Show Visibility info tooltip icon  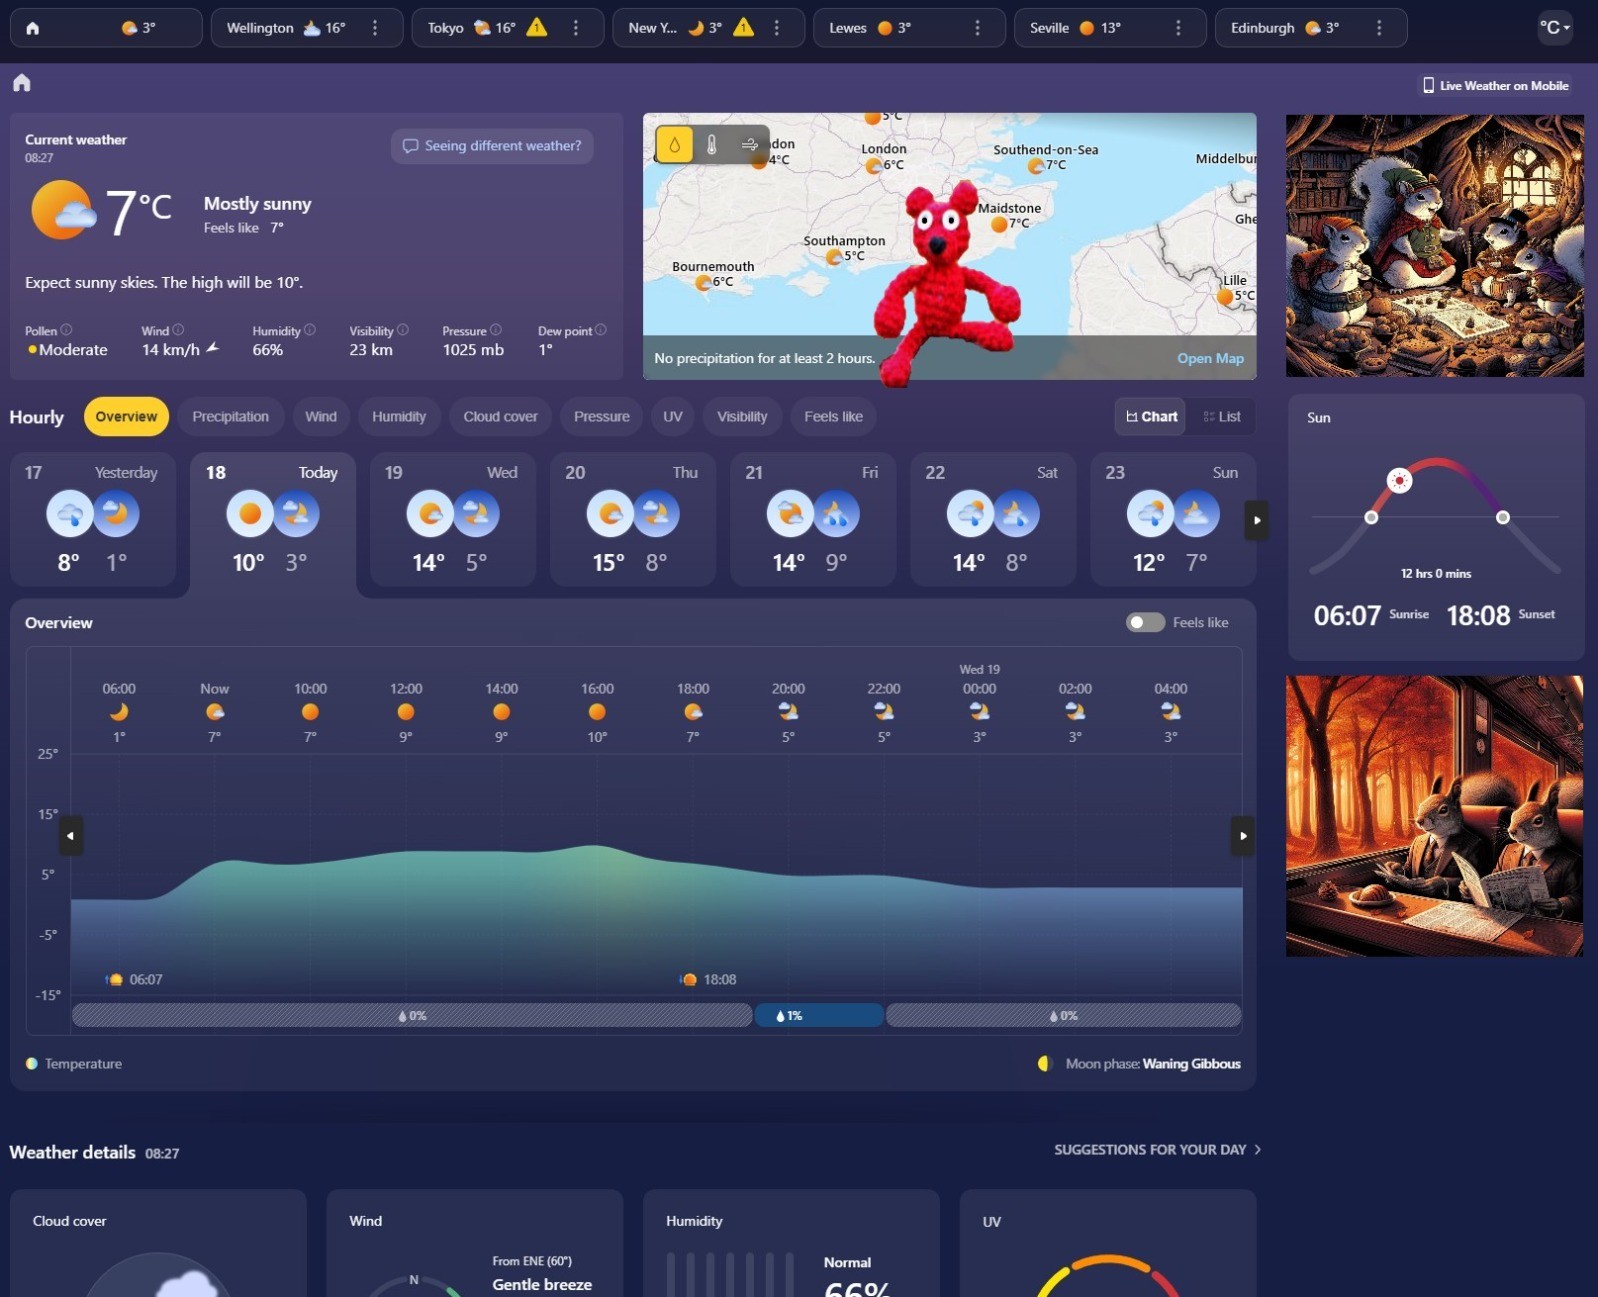click(403, 330)
